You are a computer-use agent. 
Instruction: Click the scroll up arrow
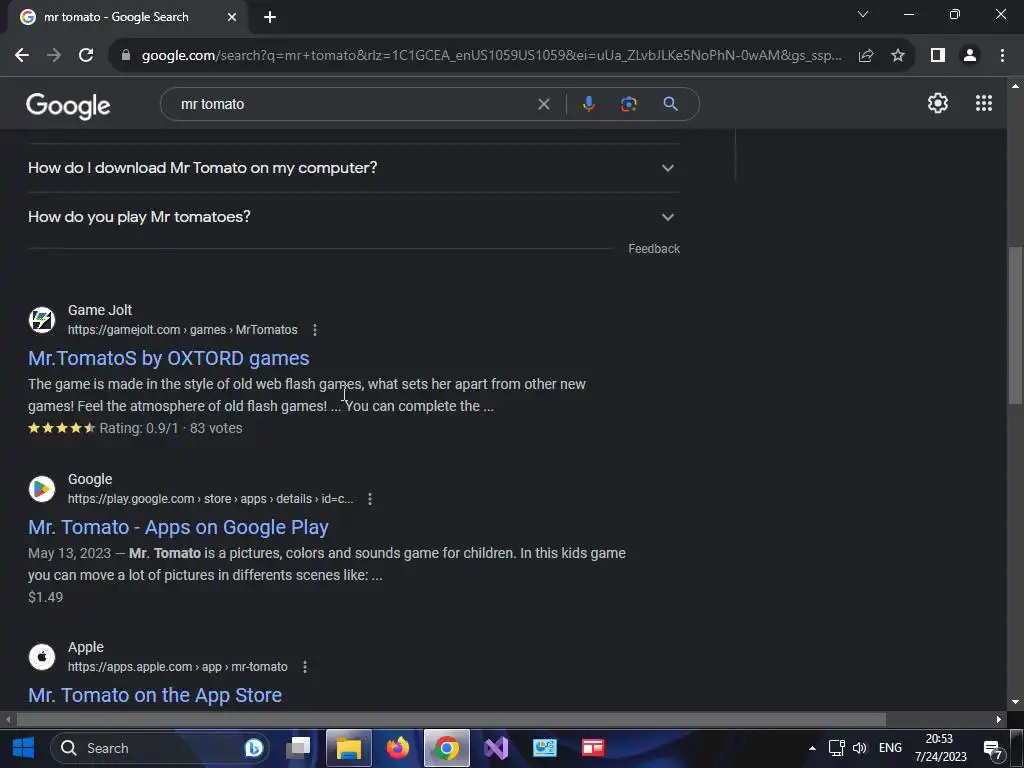1015,86
